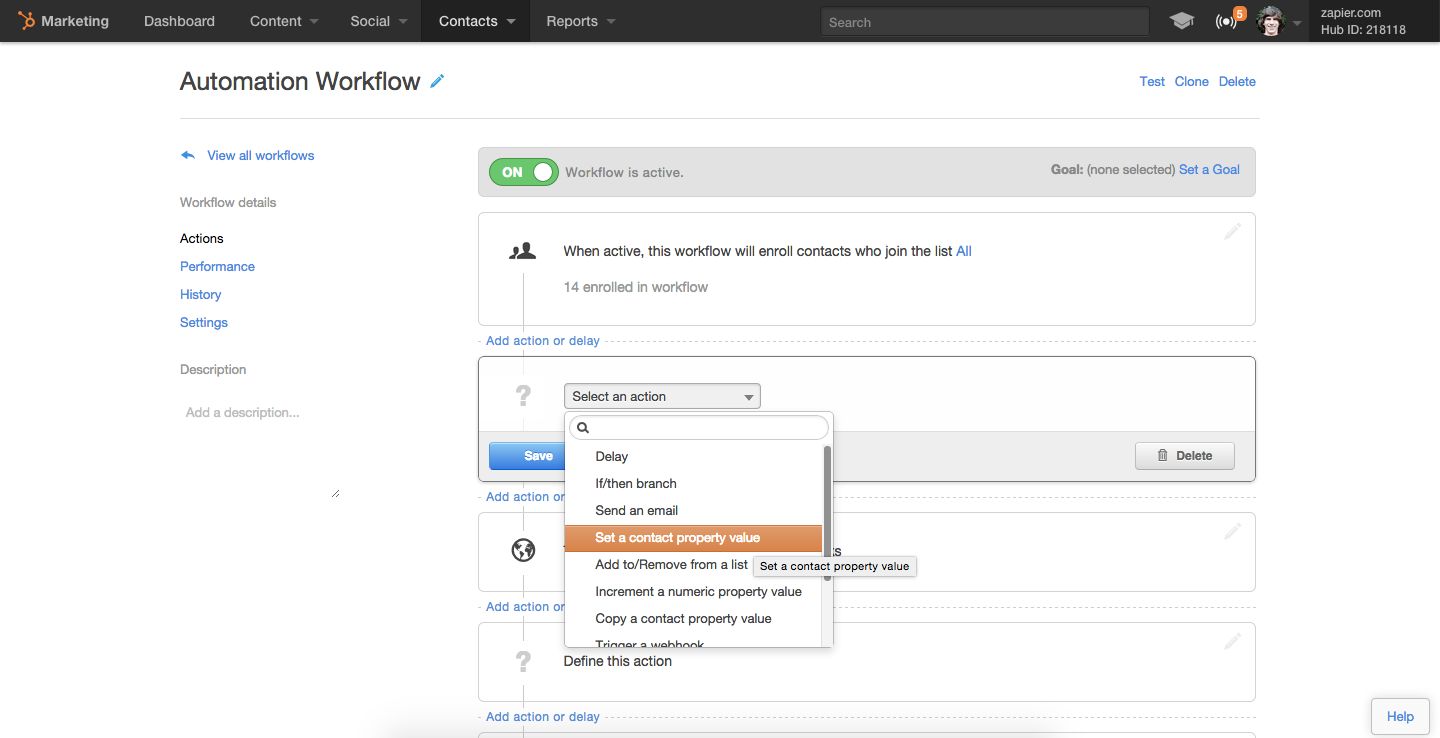The width and height of the screenshot is (1440, 738).
Task: Click the Delete button with trash icon
Action: point(1184,456)
